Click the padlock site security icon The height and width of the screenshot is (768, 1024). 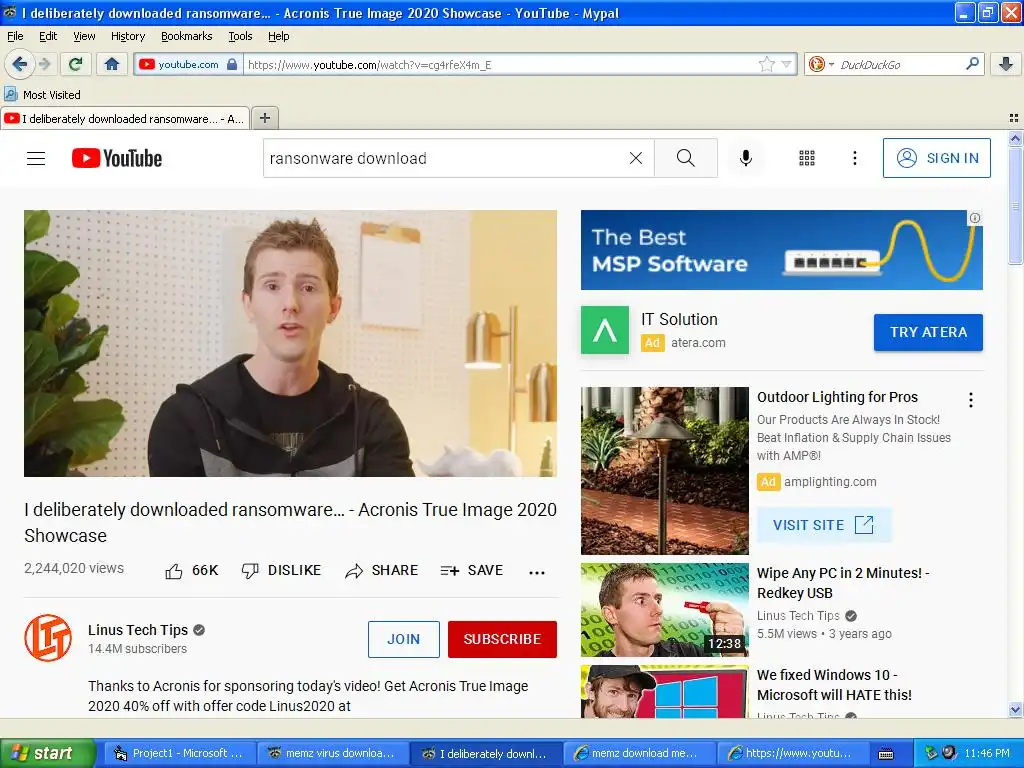pyautogui.click(x=232, y=64)
